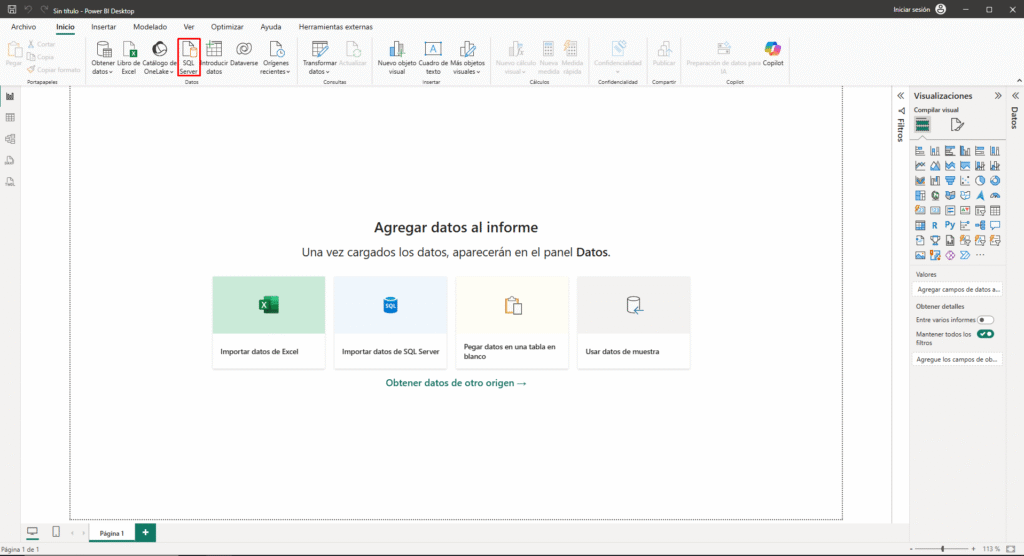Switch to table view in left sidebar
This screenshot has width=1024, height=556.
click(x=10, y=118)
